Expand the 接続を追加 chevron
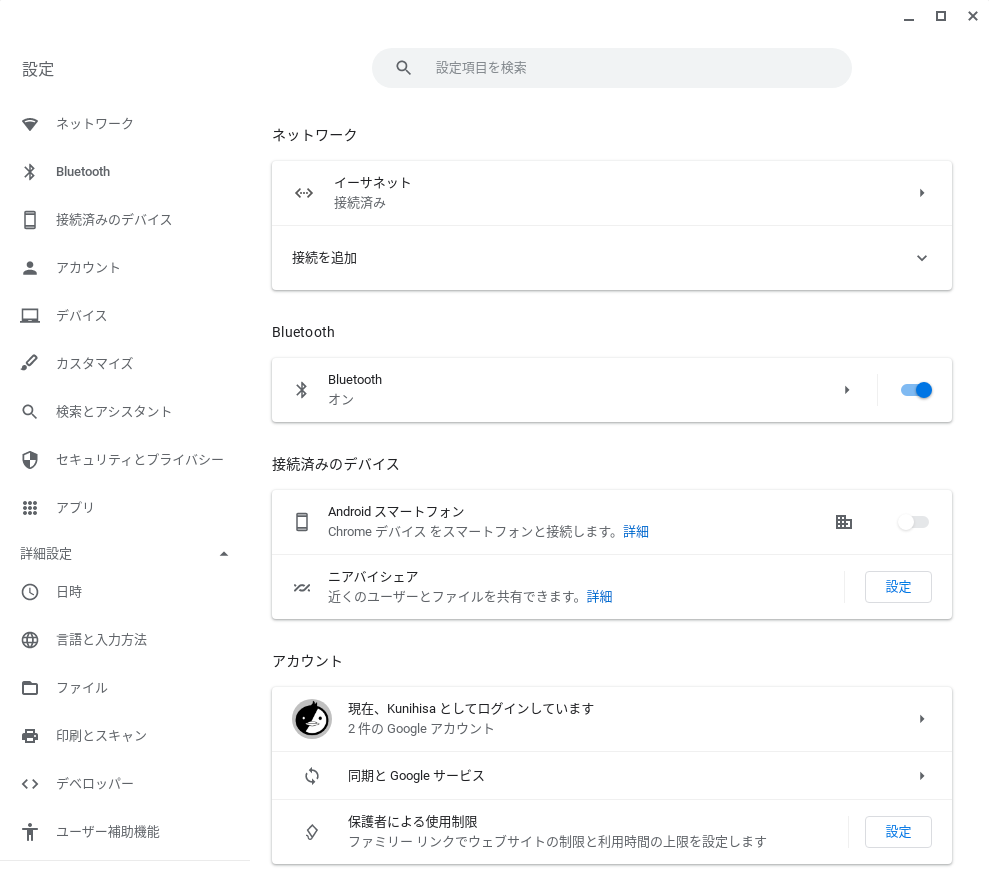 922,258
